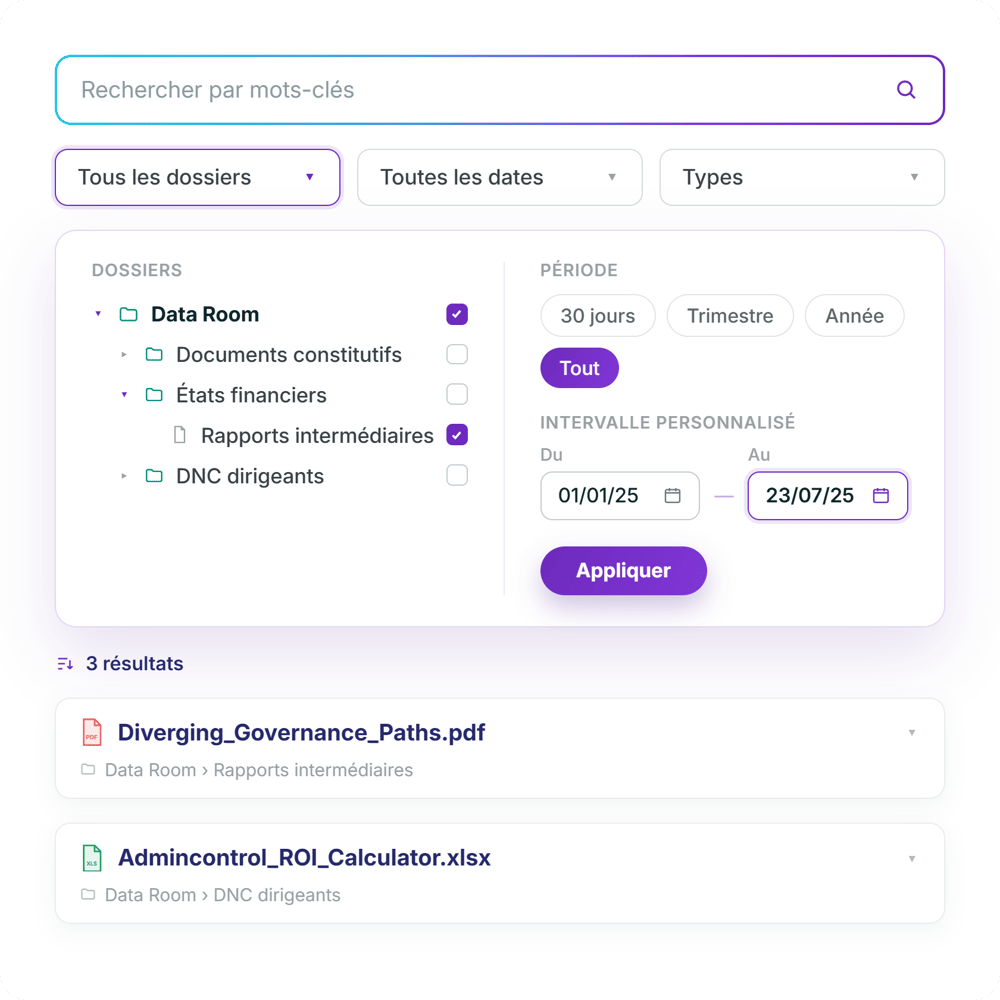Expand the Documents constitutifs folder arrow
Screen dimensions: 1000x1000
click(x=124, y=355)
